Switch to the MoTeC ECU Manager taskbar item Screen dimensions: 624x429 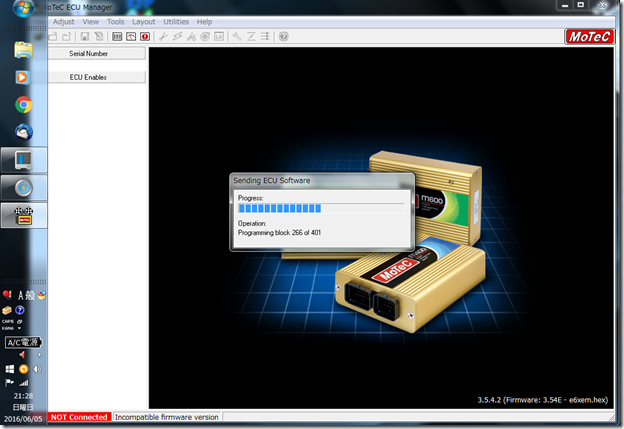(x=23, y=215)
